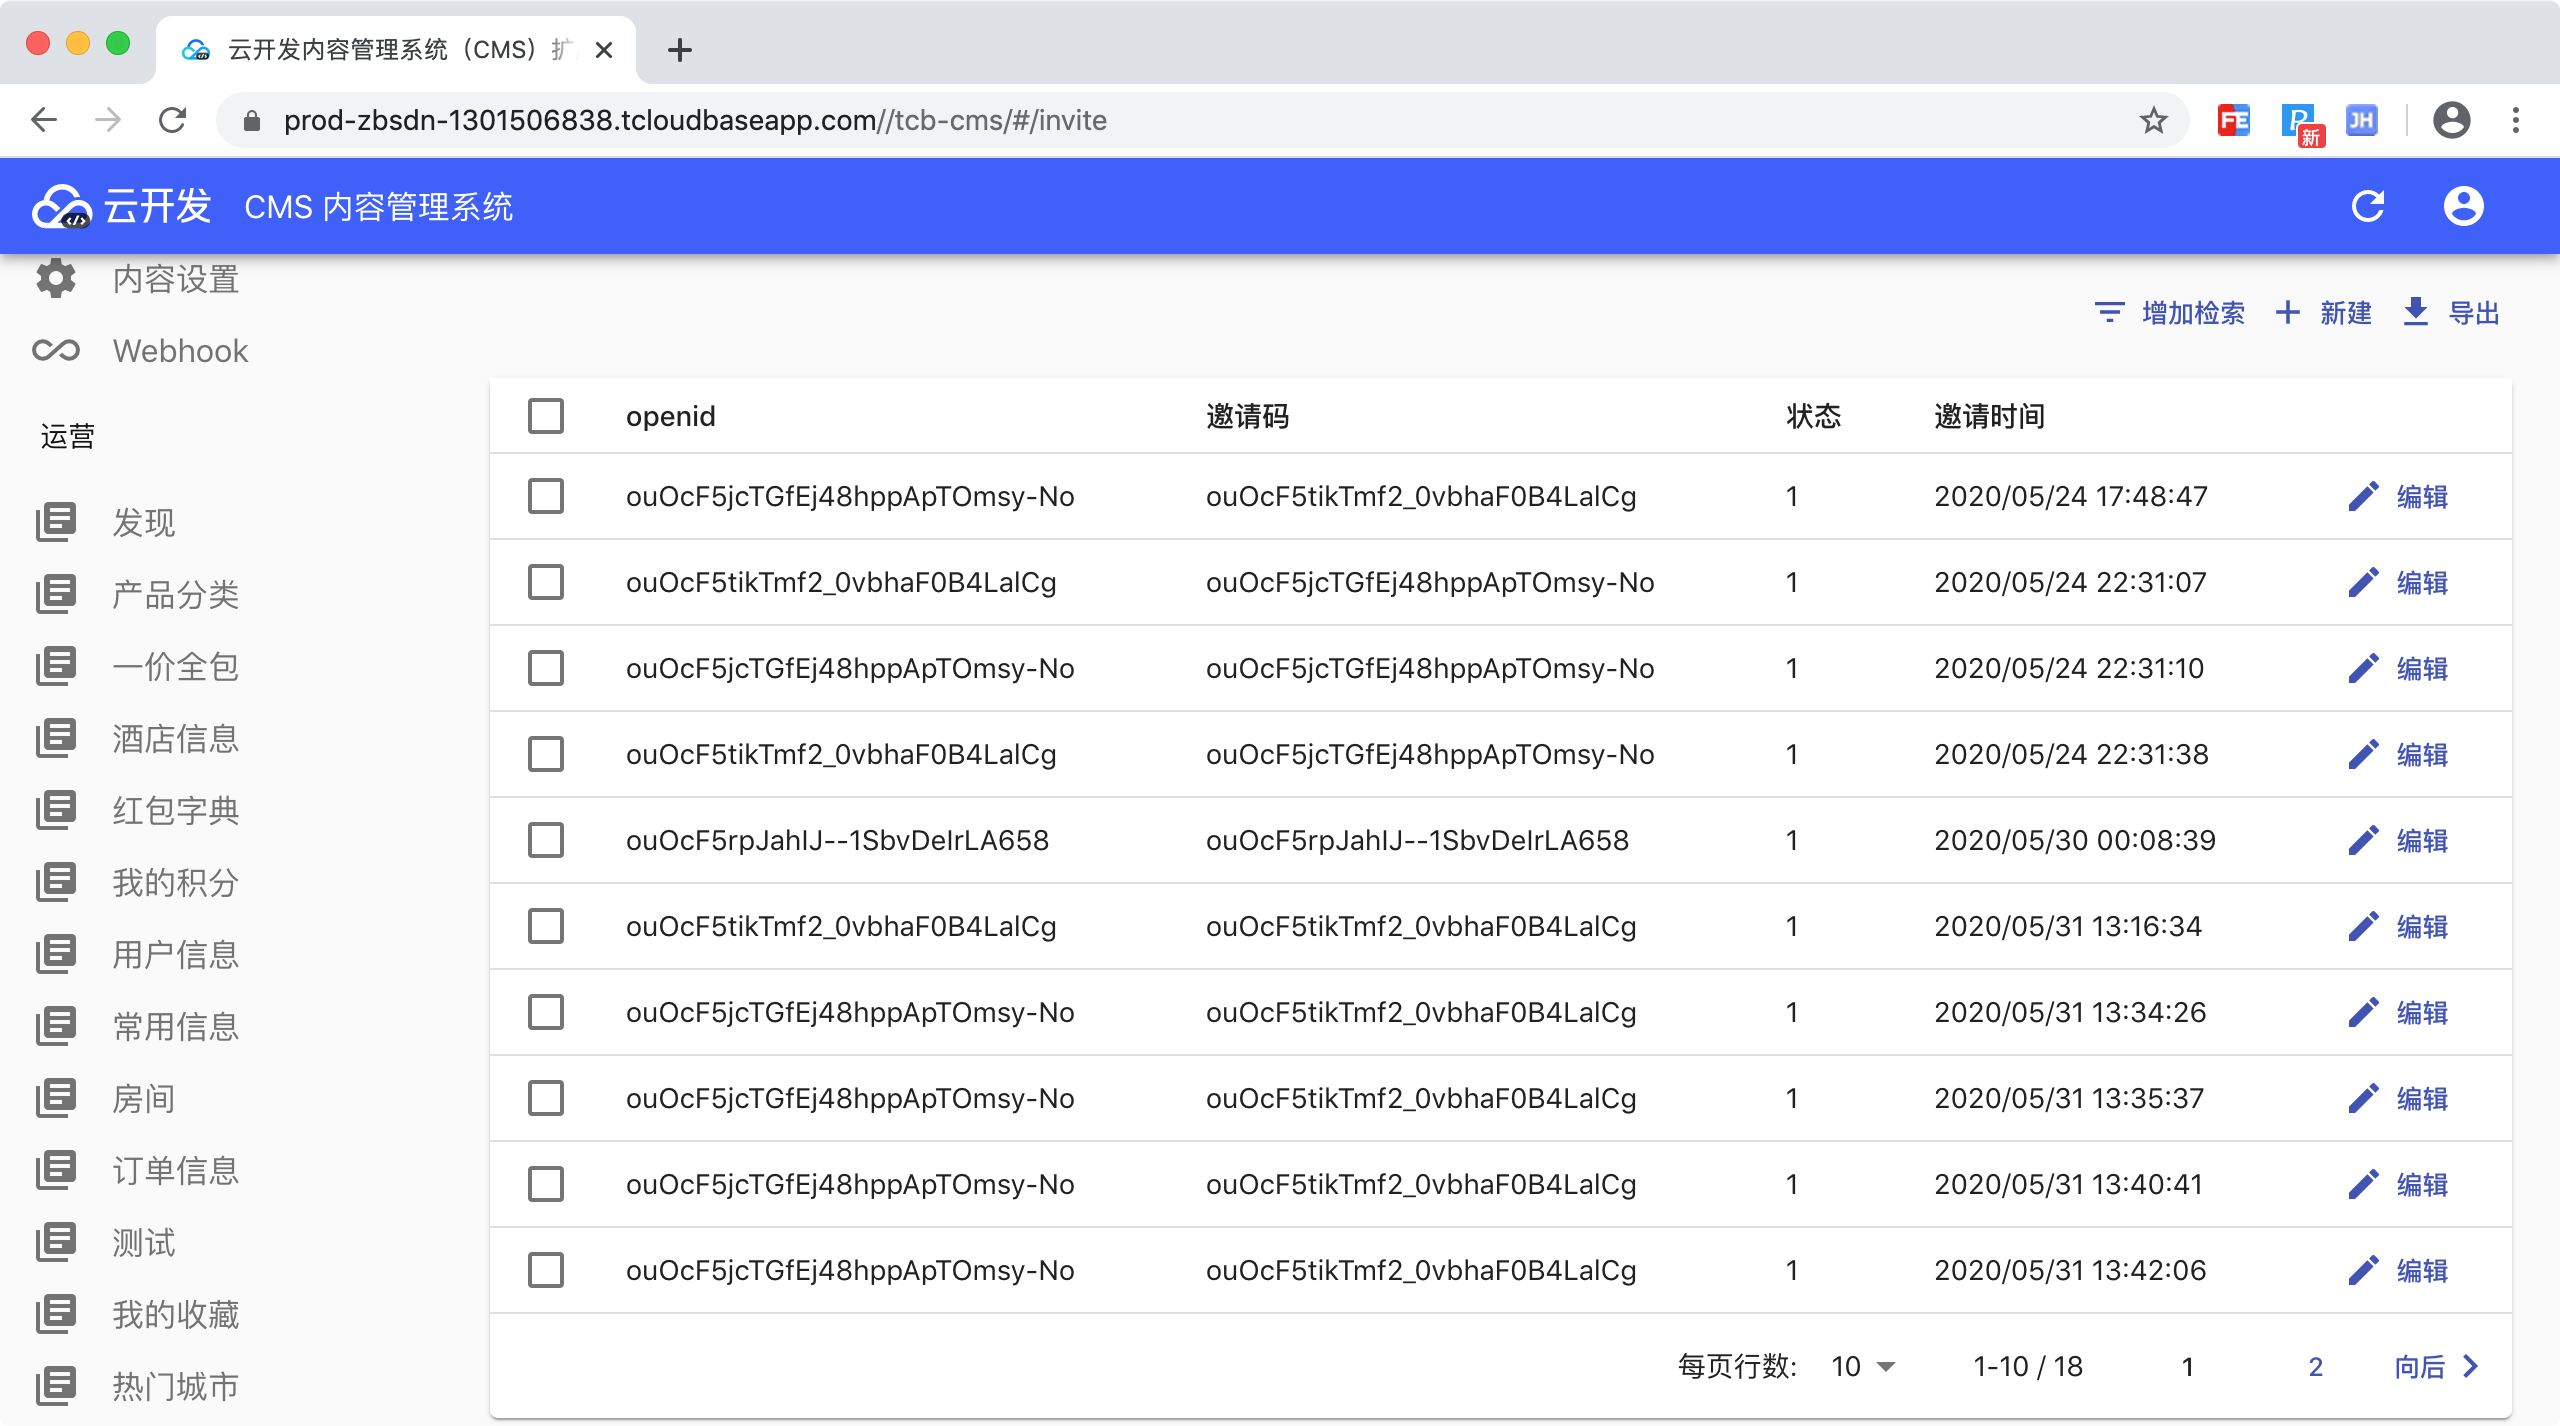The height and width of the screenshot is (1426, 2560).
Task: Click the browser address bar URL
Action: click(x=694, y=121)
